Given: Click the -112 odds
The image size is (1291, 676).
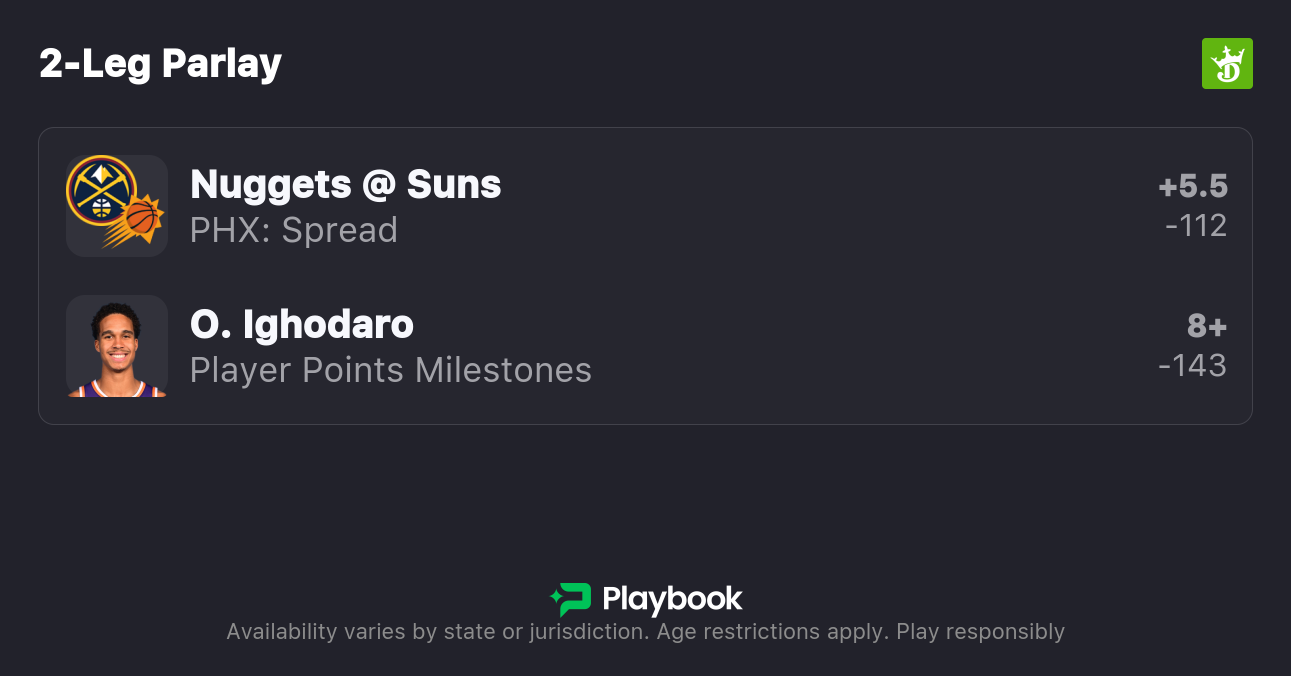Looking at the screenshot, I should coord(1195,226).
